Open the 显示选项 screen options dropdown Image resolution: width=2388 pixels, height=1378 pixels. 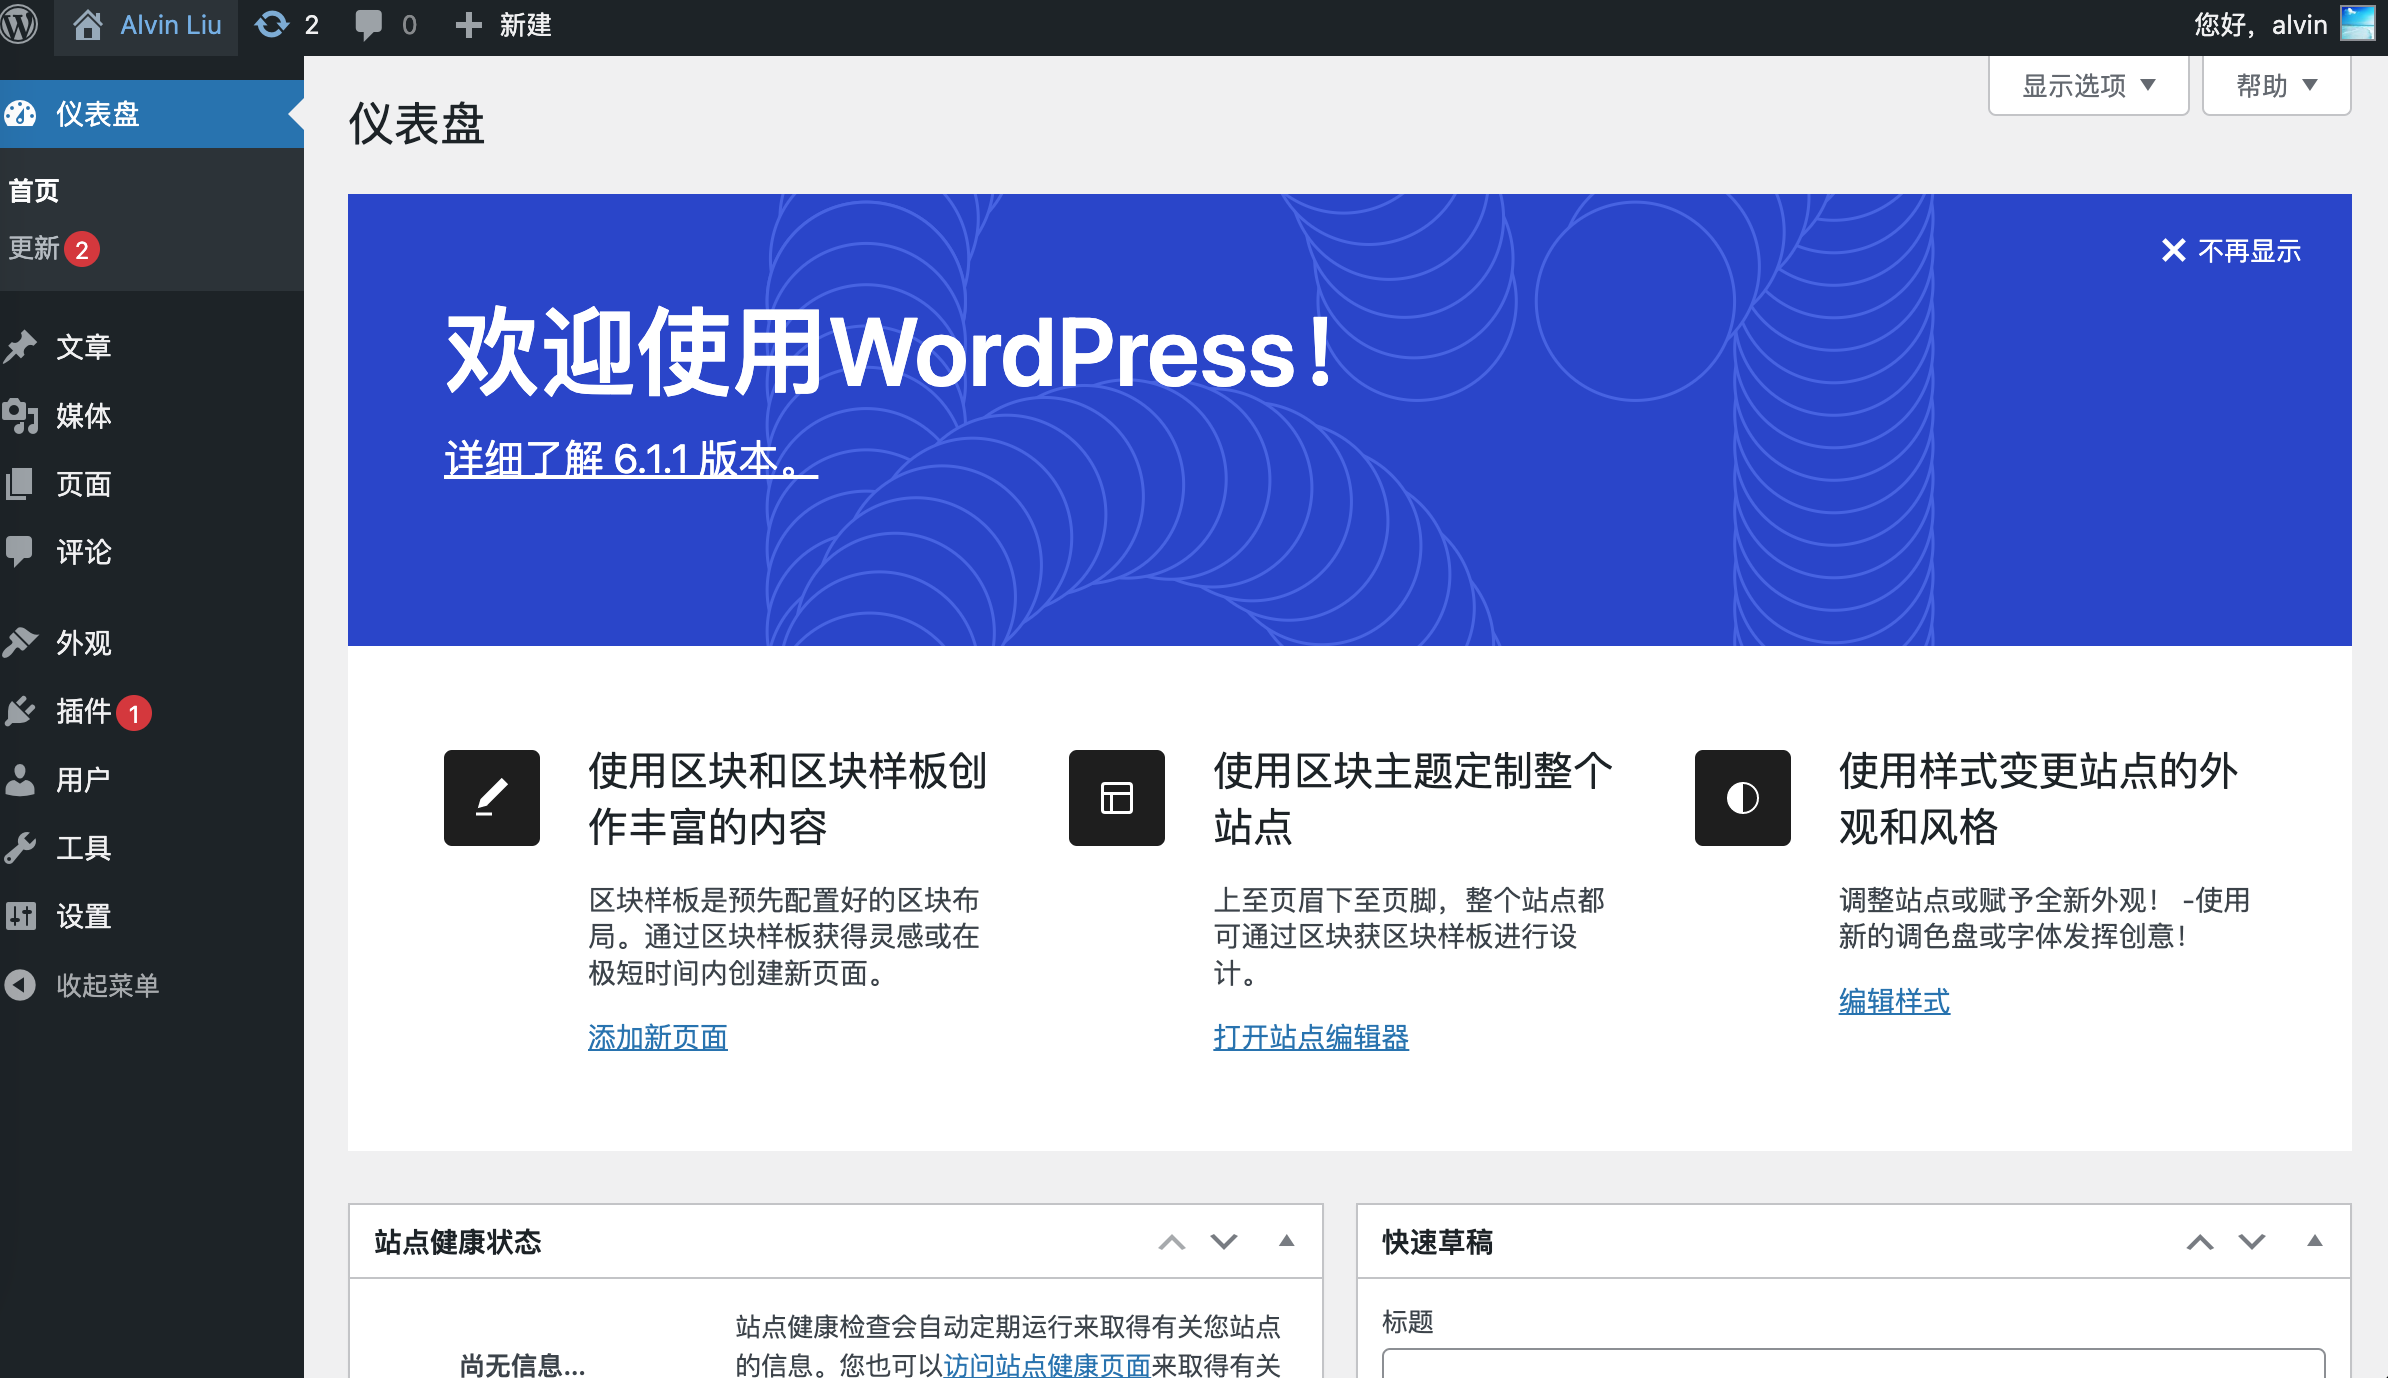click(2088, 86)
